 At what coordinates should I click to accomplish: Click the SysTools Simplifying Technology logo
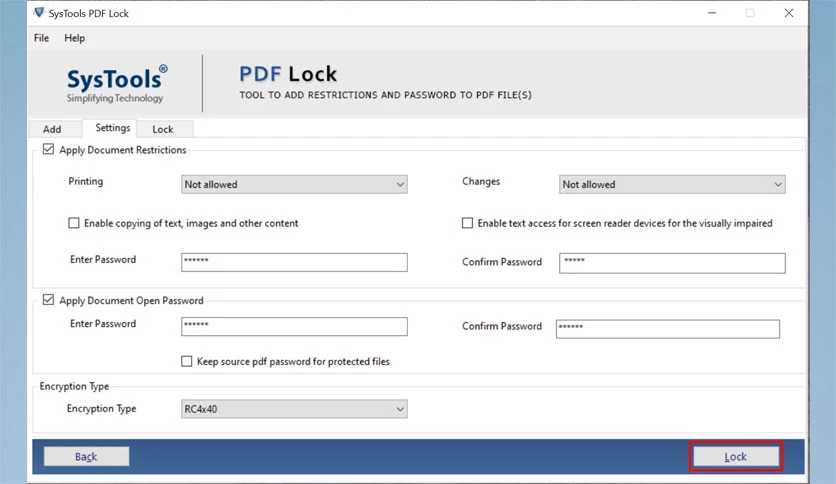click(x=117, y=84)
